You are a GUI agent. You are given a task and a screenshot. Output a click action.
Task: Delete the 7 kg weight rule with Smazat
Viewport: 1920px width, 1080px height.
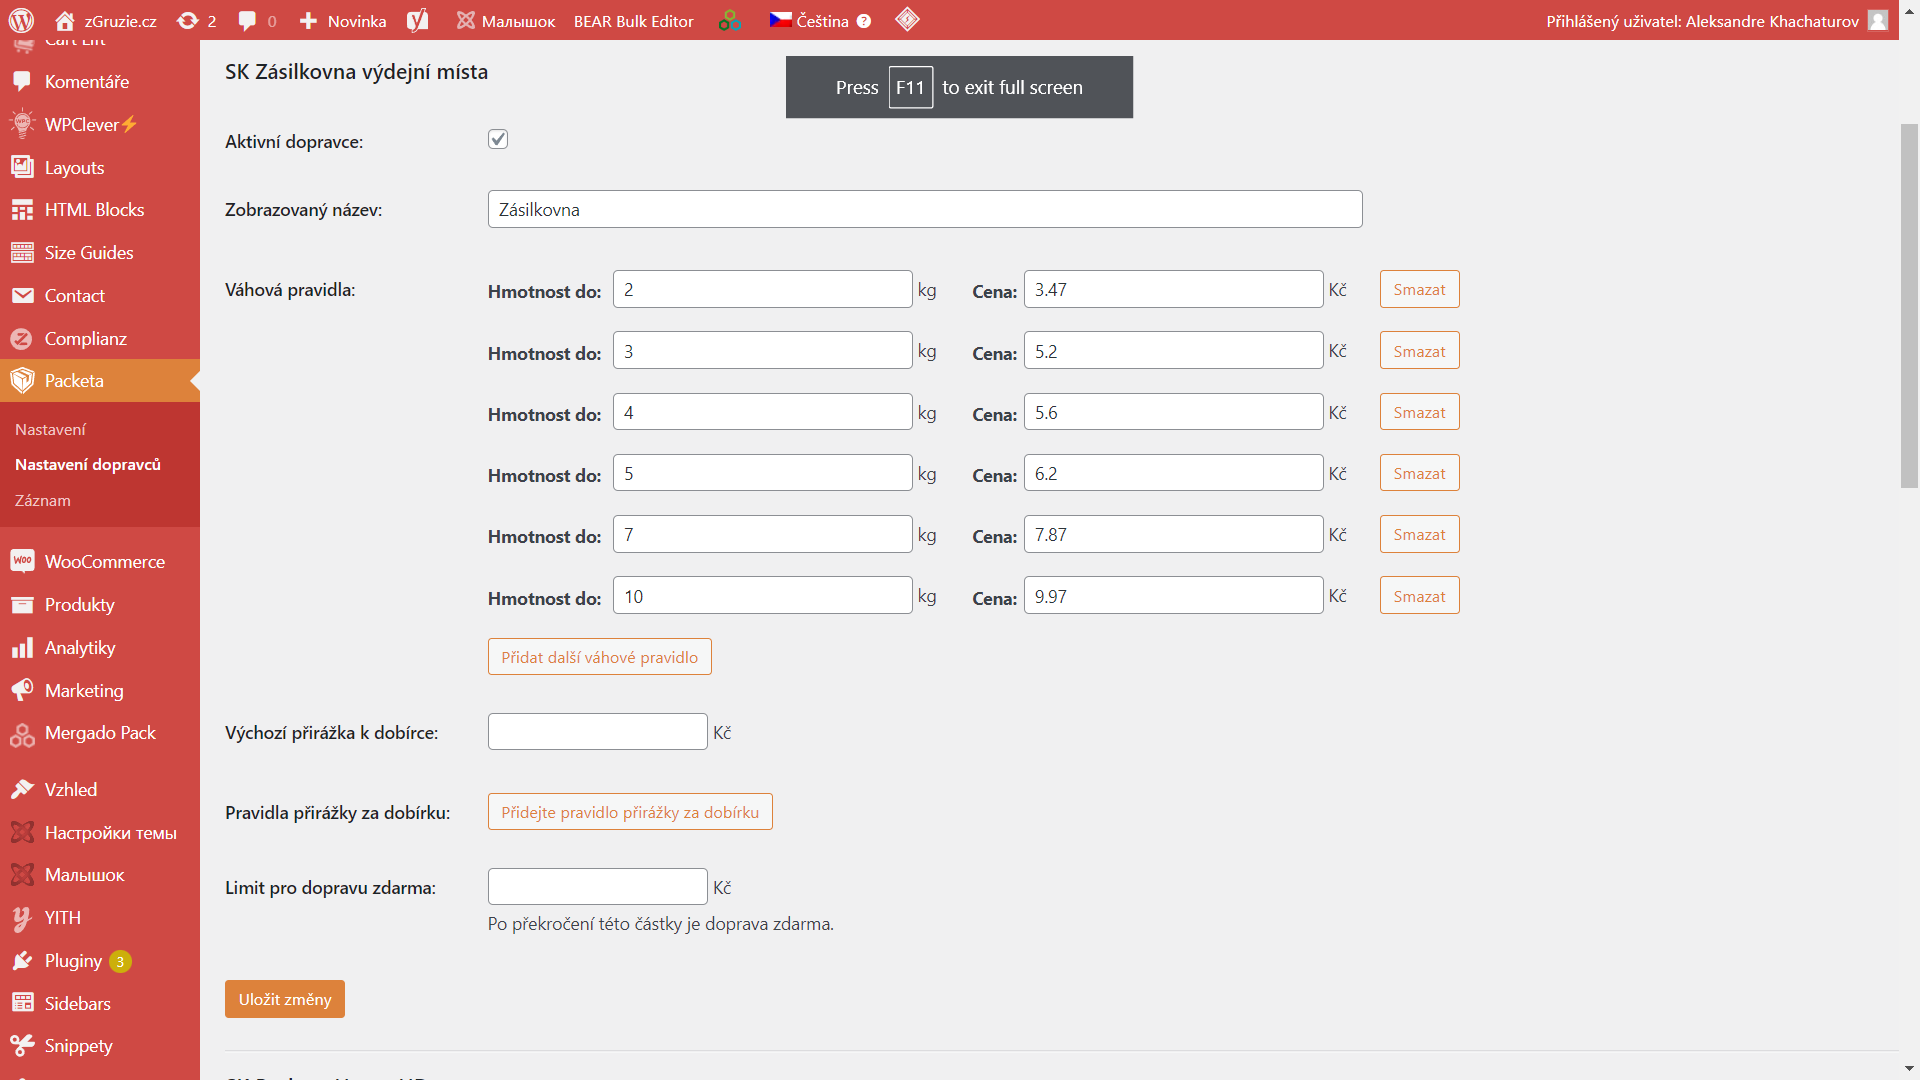point(1420,534)
